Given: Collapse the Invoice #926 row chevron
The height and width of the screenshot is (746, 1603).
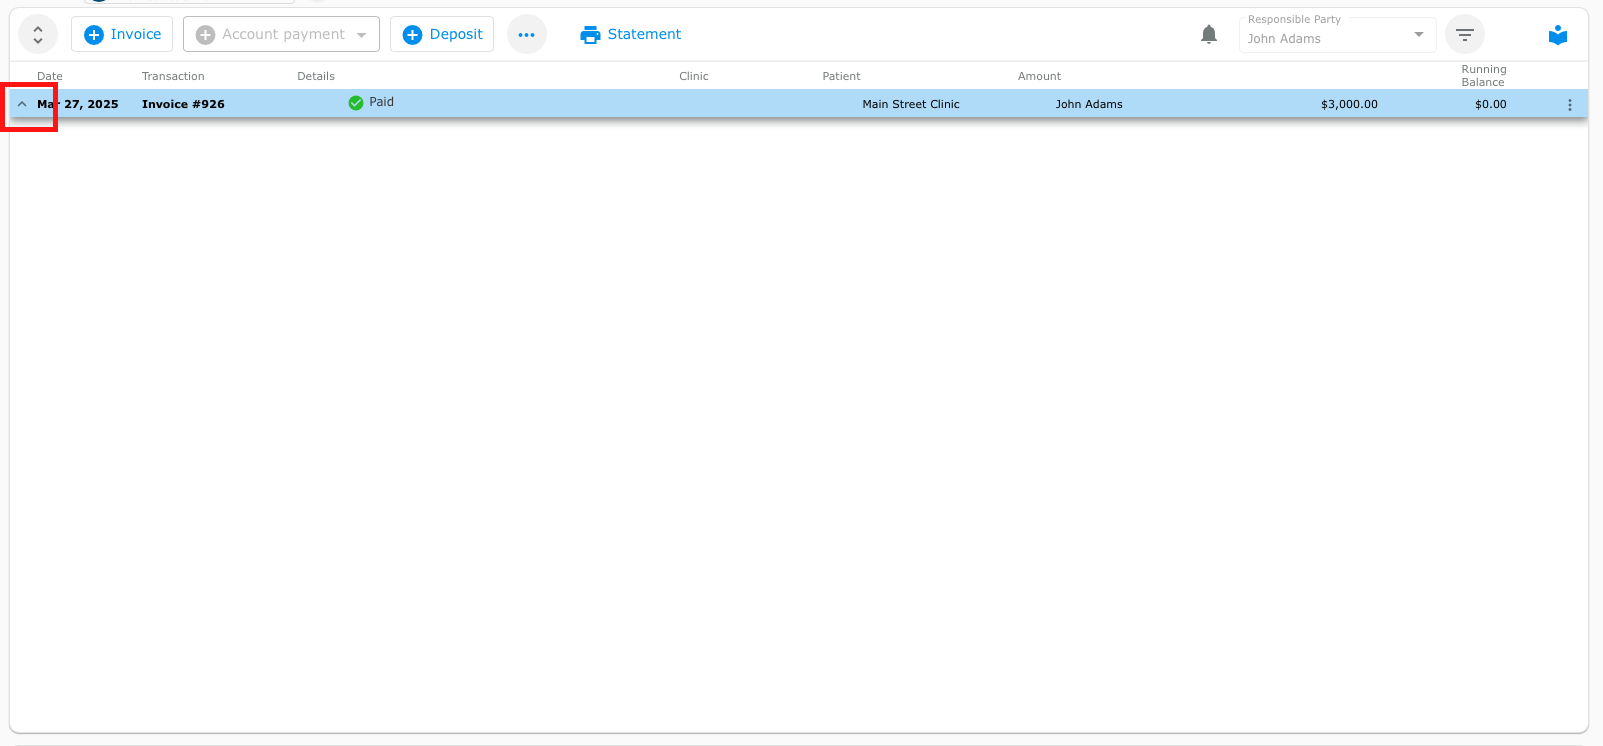Looking at the screenshot, I should coord(22,104).
